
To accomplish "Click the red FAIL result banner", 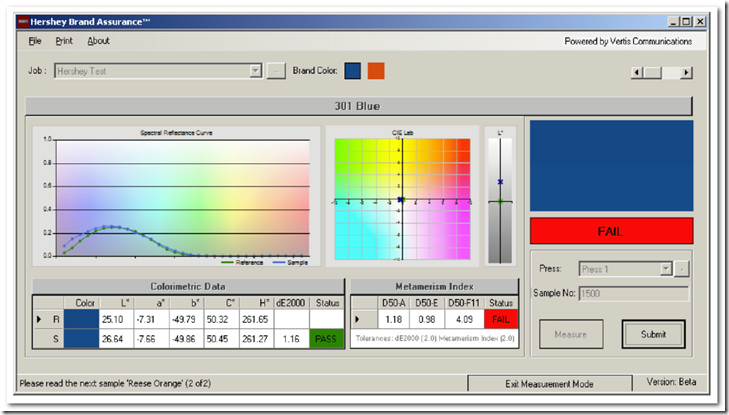I will tap(611, 231).
